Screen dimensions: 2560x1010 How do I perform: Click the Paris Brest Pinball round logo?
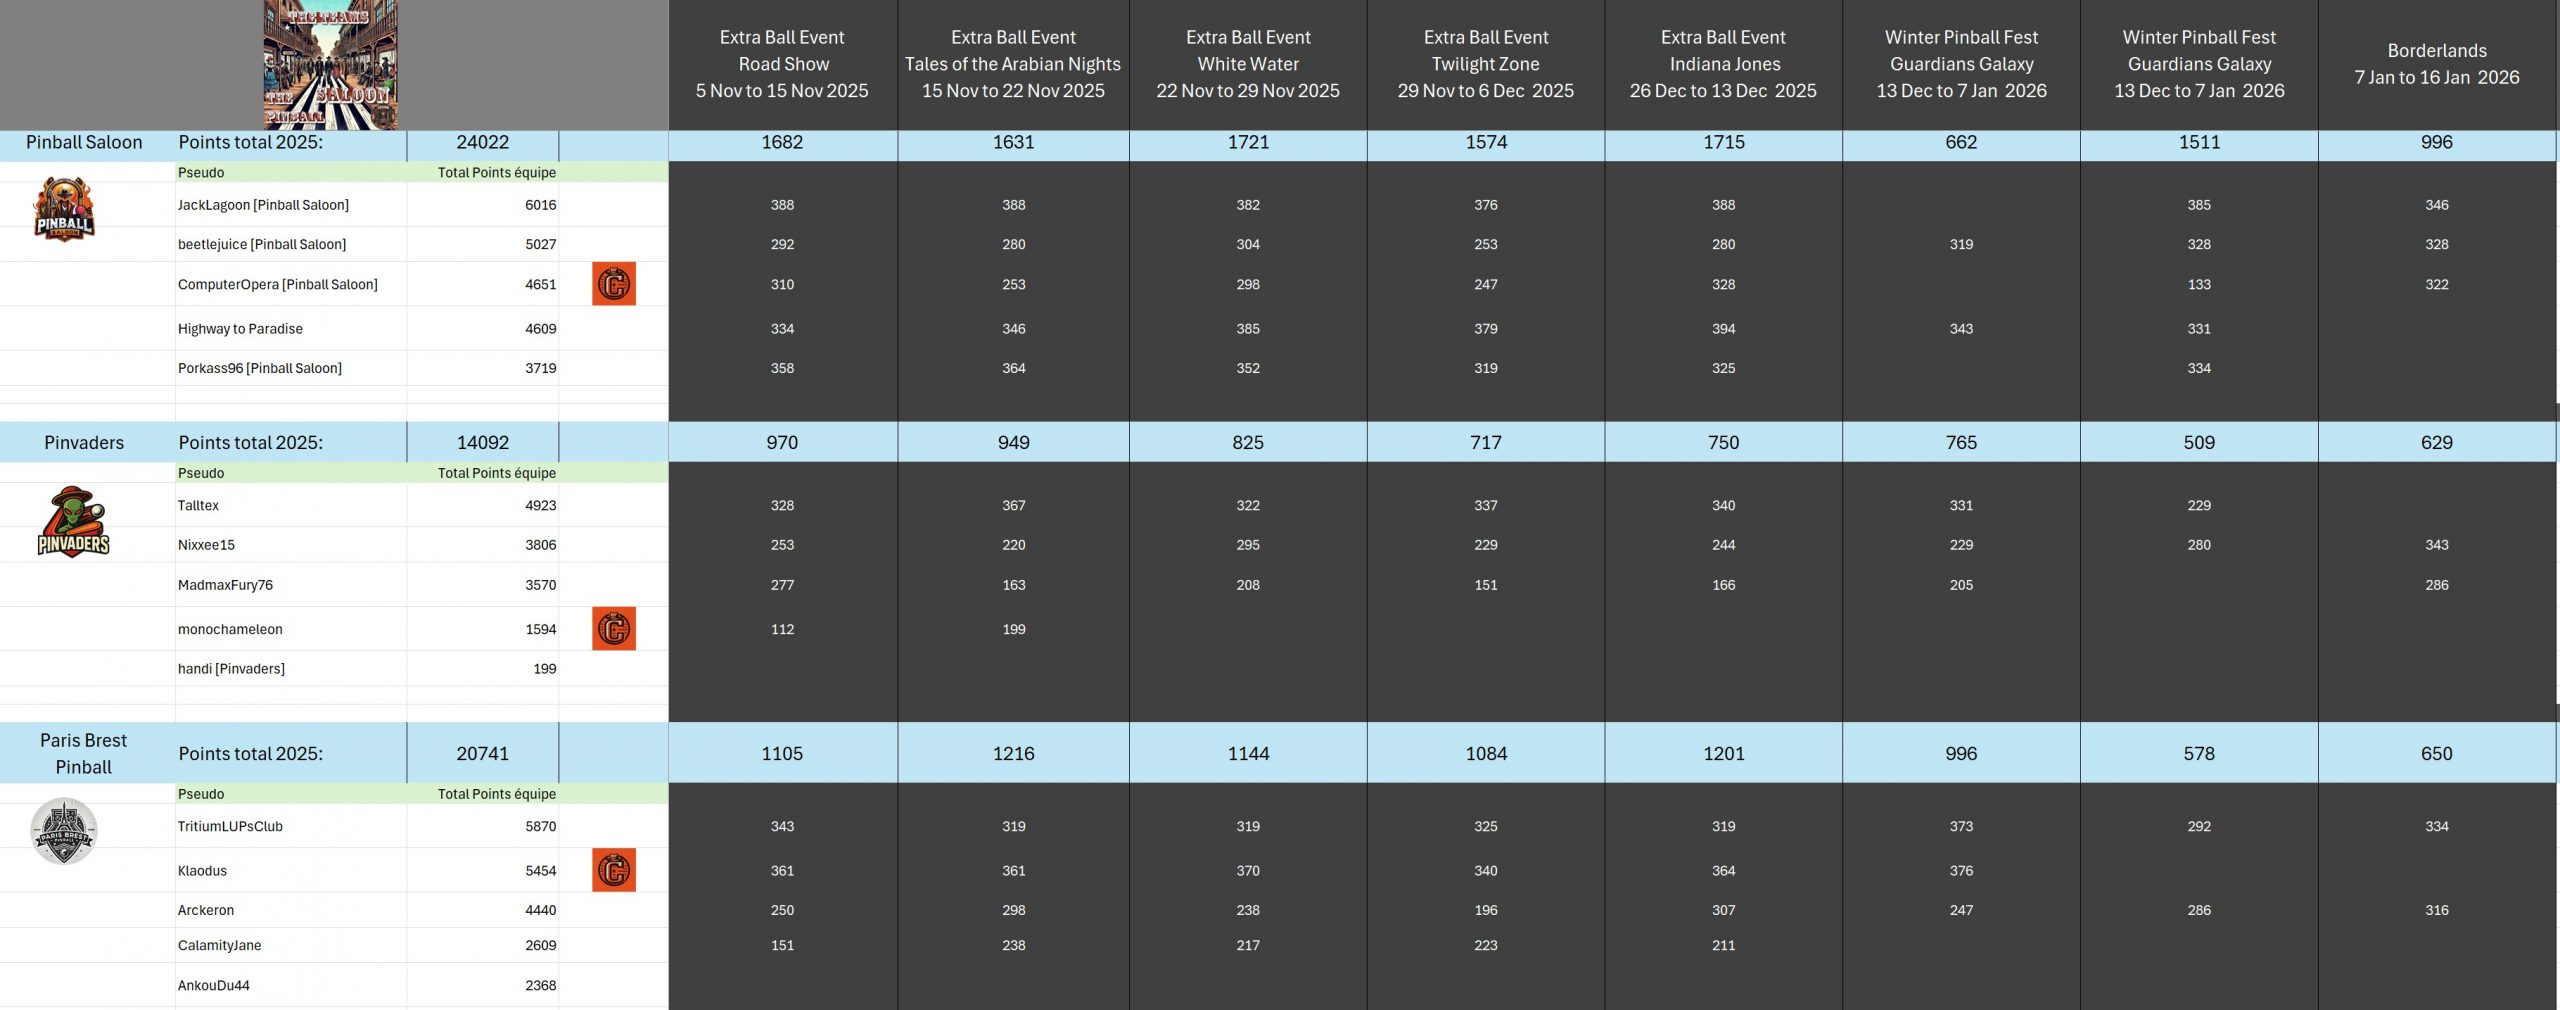tap(64, 831)
